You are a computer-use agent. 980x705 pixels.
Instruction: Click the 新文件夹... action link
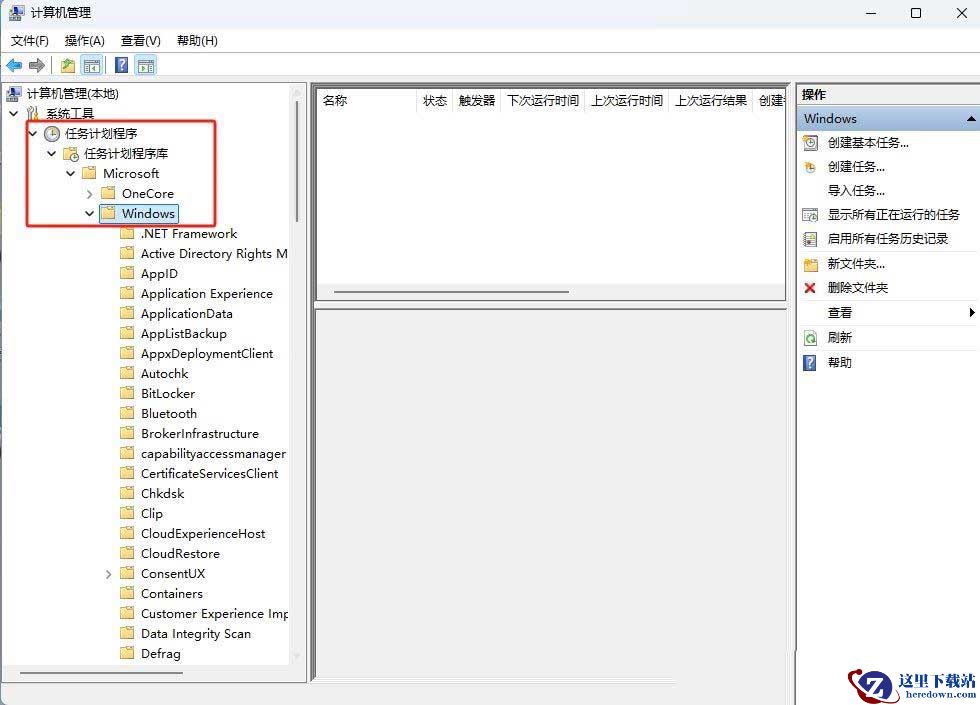point(856,264)
